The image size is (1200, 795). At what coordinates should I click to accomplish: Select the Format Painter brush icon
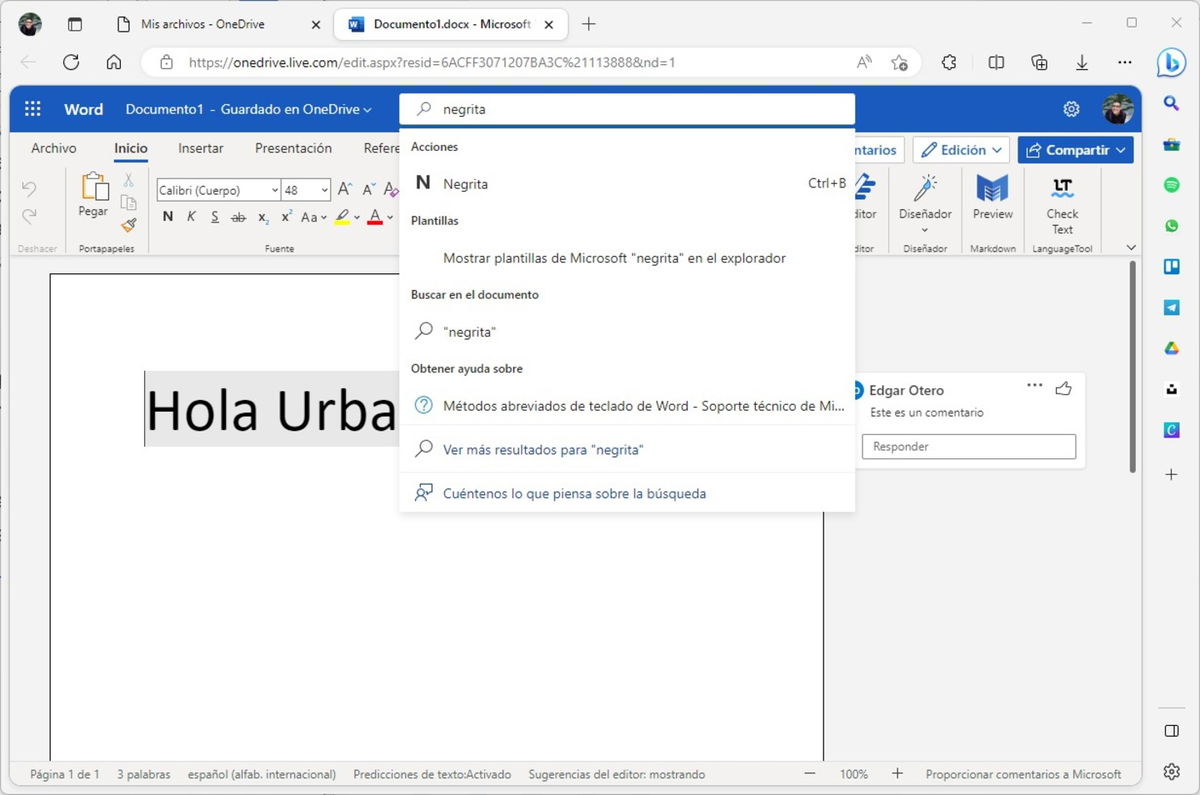pos(128,226)
